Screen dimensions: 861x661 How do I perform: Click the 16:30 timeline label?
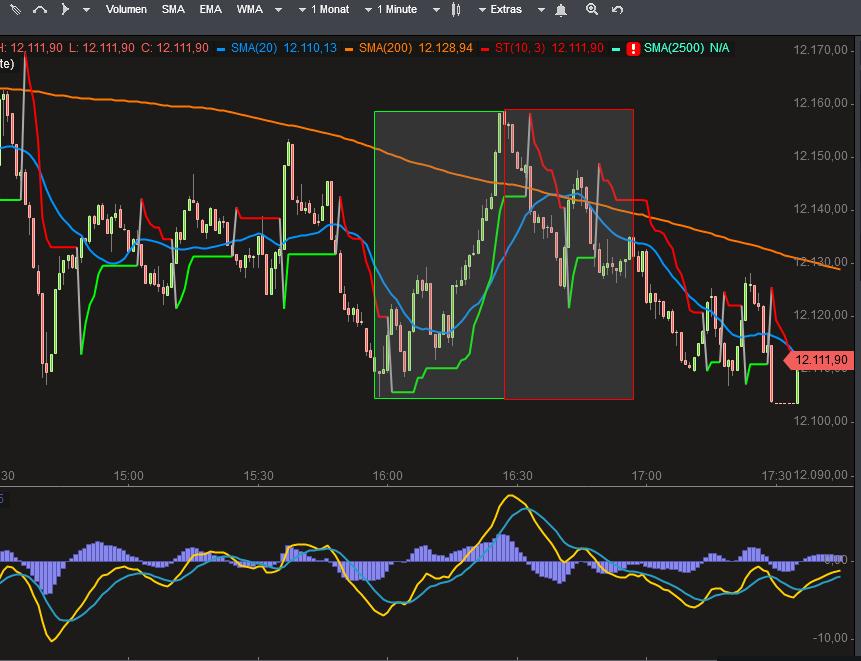click(518, 477)
